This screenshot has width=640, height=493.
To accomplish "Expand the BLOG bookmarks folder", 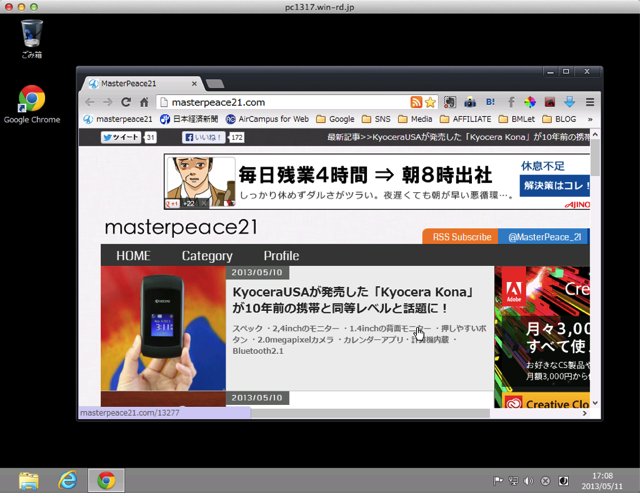I will 559,119.
